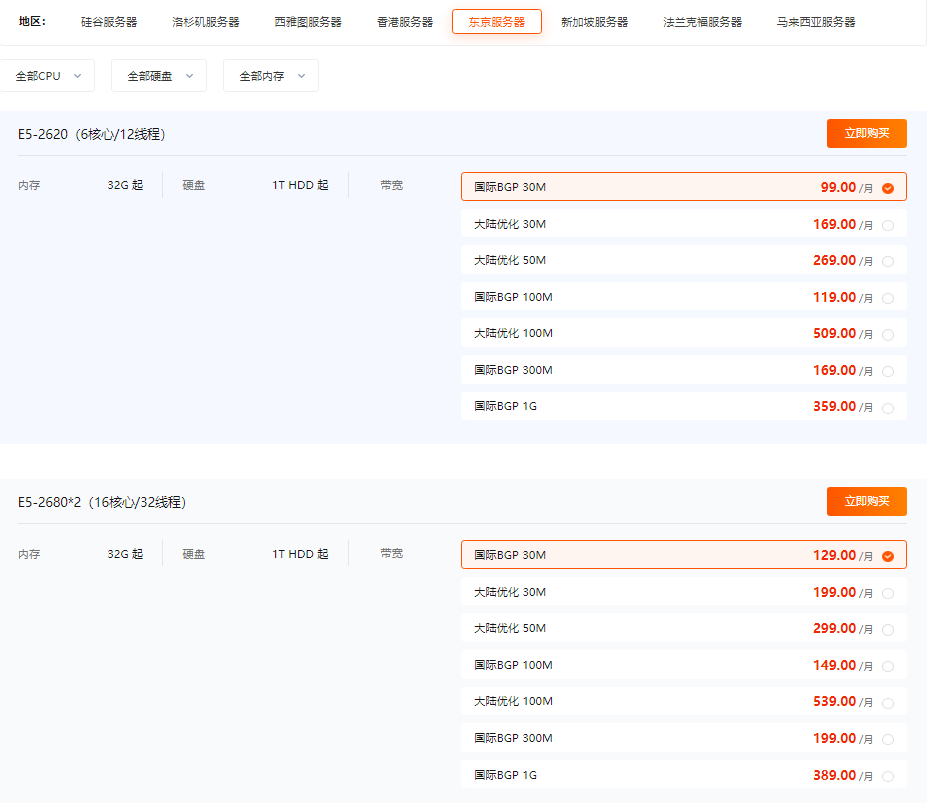
Task: Select 国际BGP 100M radio for E5-2620
Action: tap(887, 298)
